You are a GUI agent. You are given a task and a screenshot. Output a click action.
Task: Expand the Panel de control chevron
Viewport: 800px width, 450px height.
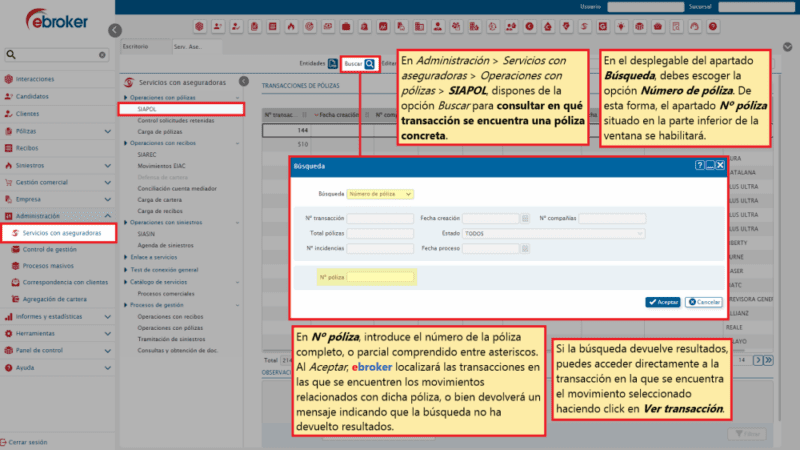(x=108, y=351)
